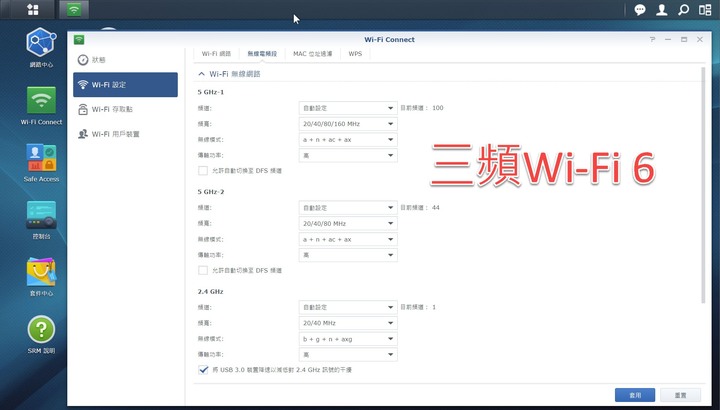Open the main menu grid icon

point(33,9)
